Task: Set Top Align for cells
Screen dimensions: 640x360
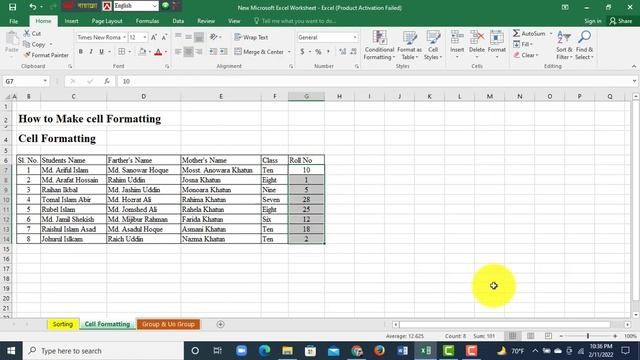Action: click(x=178, y=37)
